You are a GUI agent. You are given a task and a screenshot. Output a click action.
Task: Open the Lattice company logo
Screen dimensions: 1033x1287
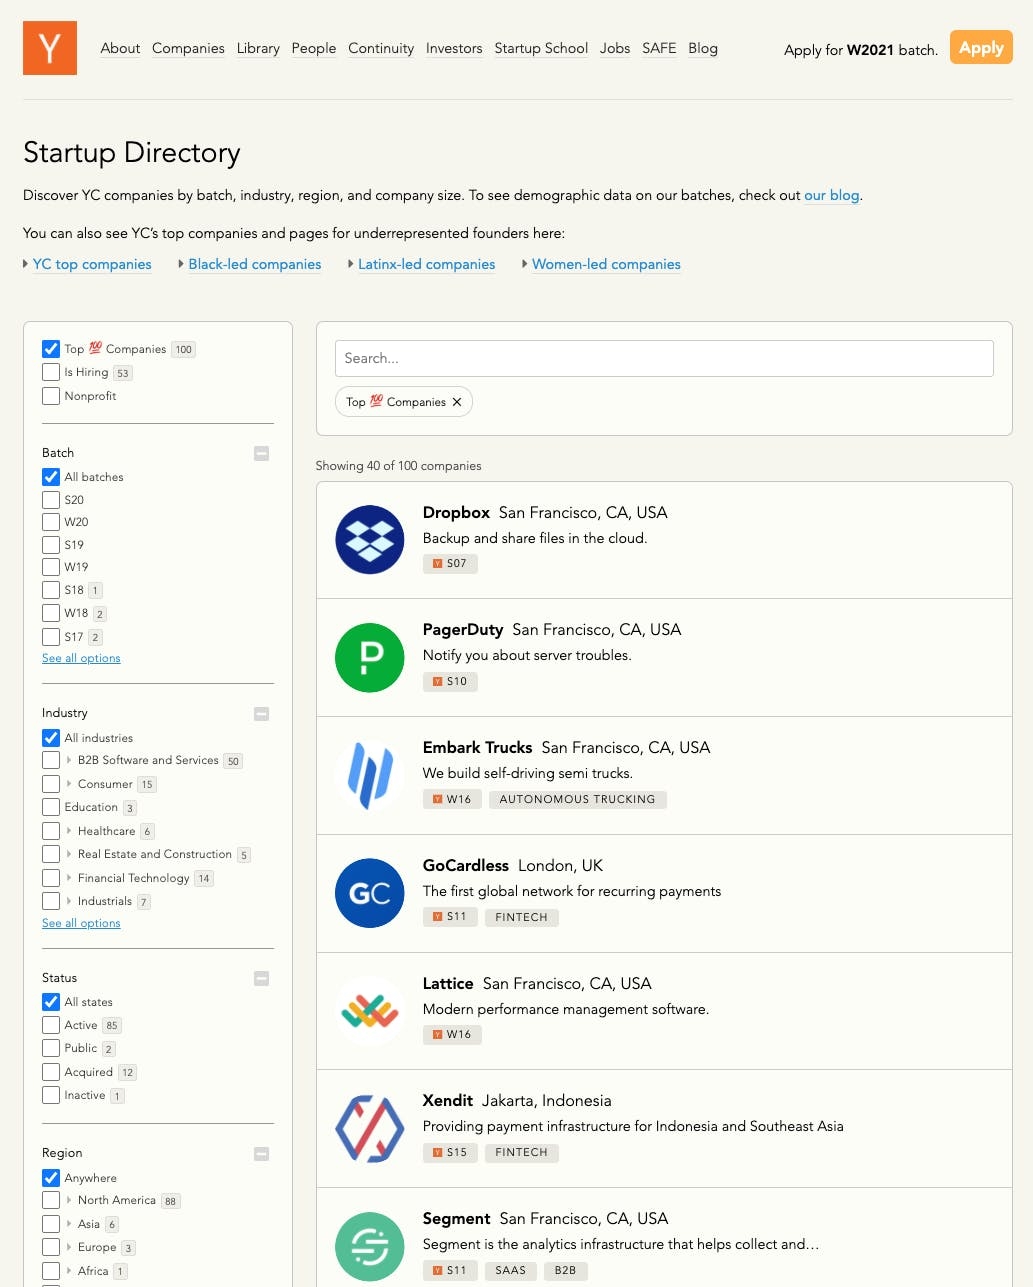pos(370,1011)
